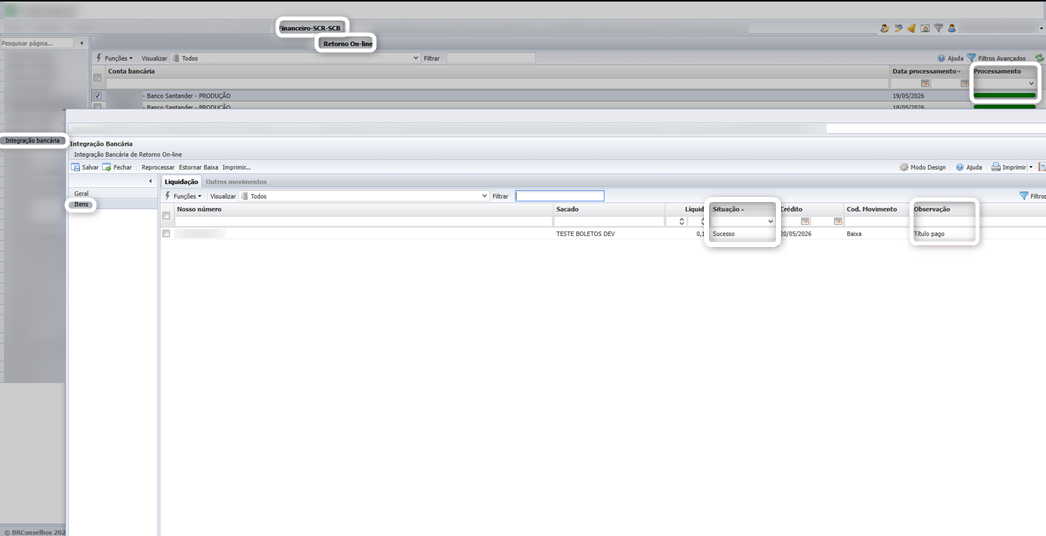
Task: Open the Funções menu in upper list
Action: tap(115, 58)
